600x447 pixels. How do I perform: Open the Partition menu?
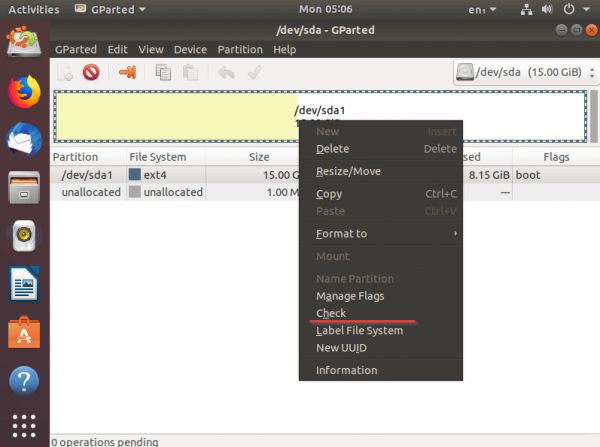[240, 50]
